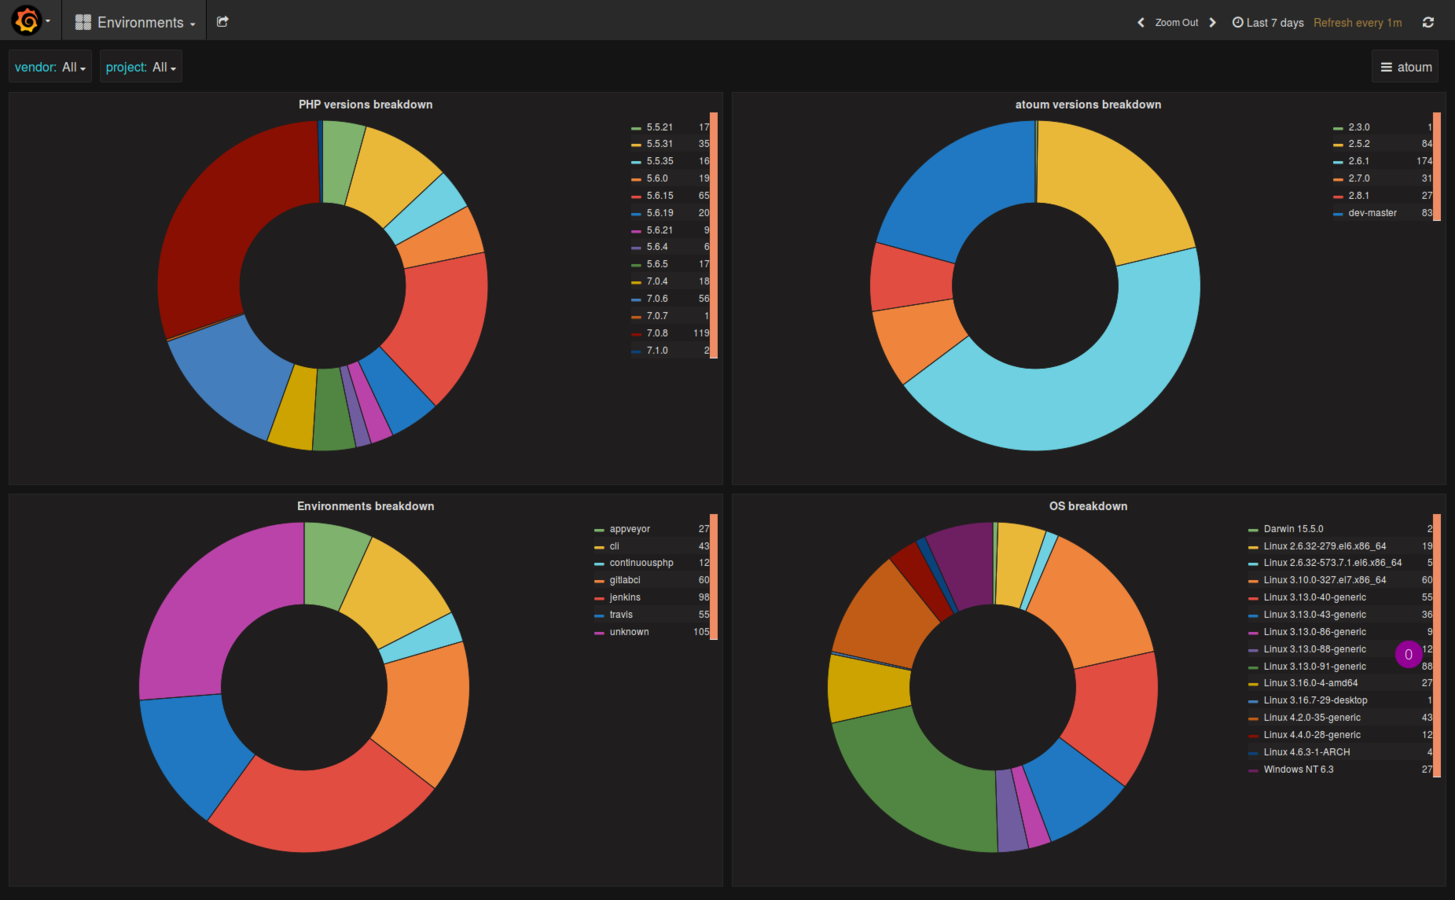This screenshot has height=900, width=1455.
Task: Select Linux 3.13.0-91-generic legend entry
Action: click(1314, 666)
